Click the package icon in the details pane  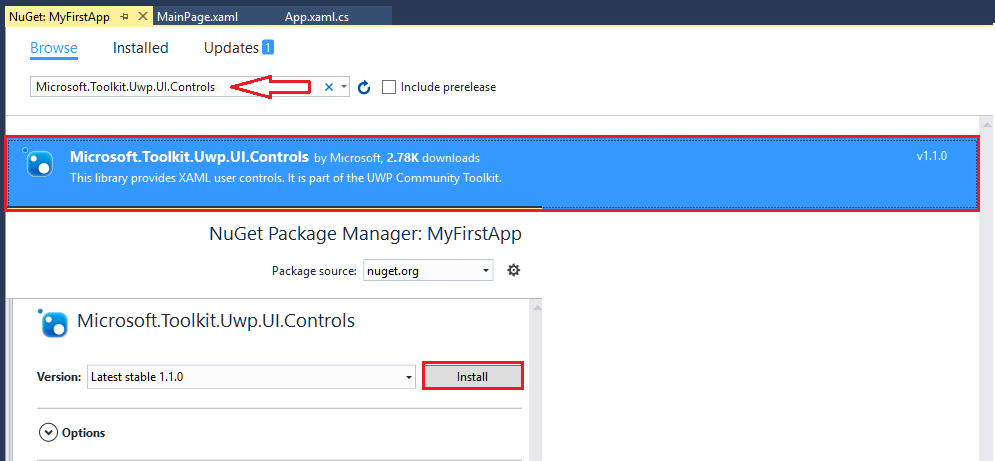(x=54, y=322)
